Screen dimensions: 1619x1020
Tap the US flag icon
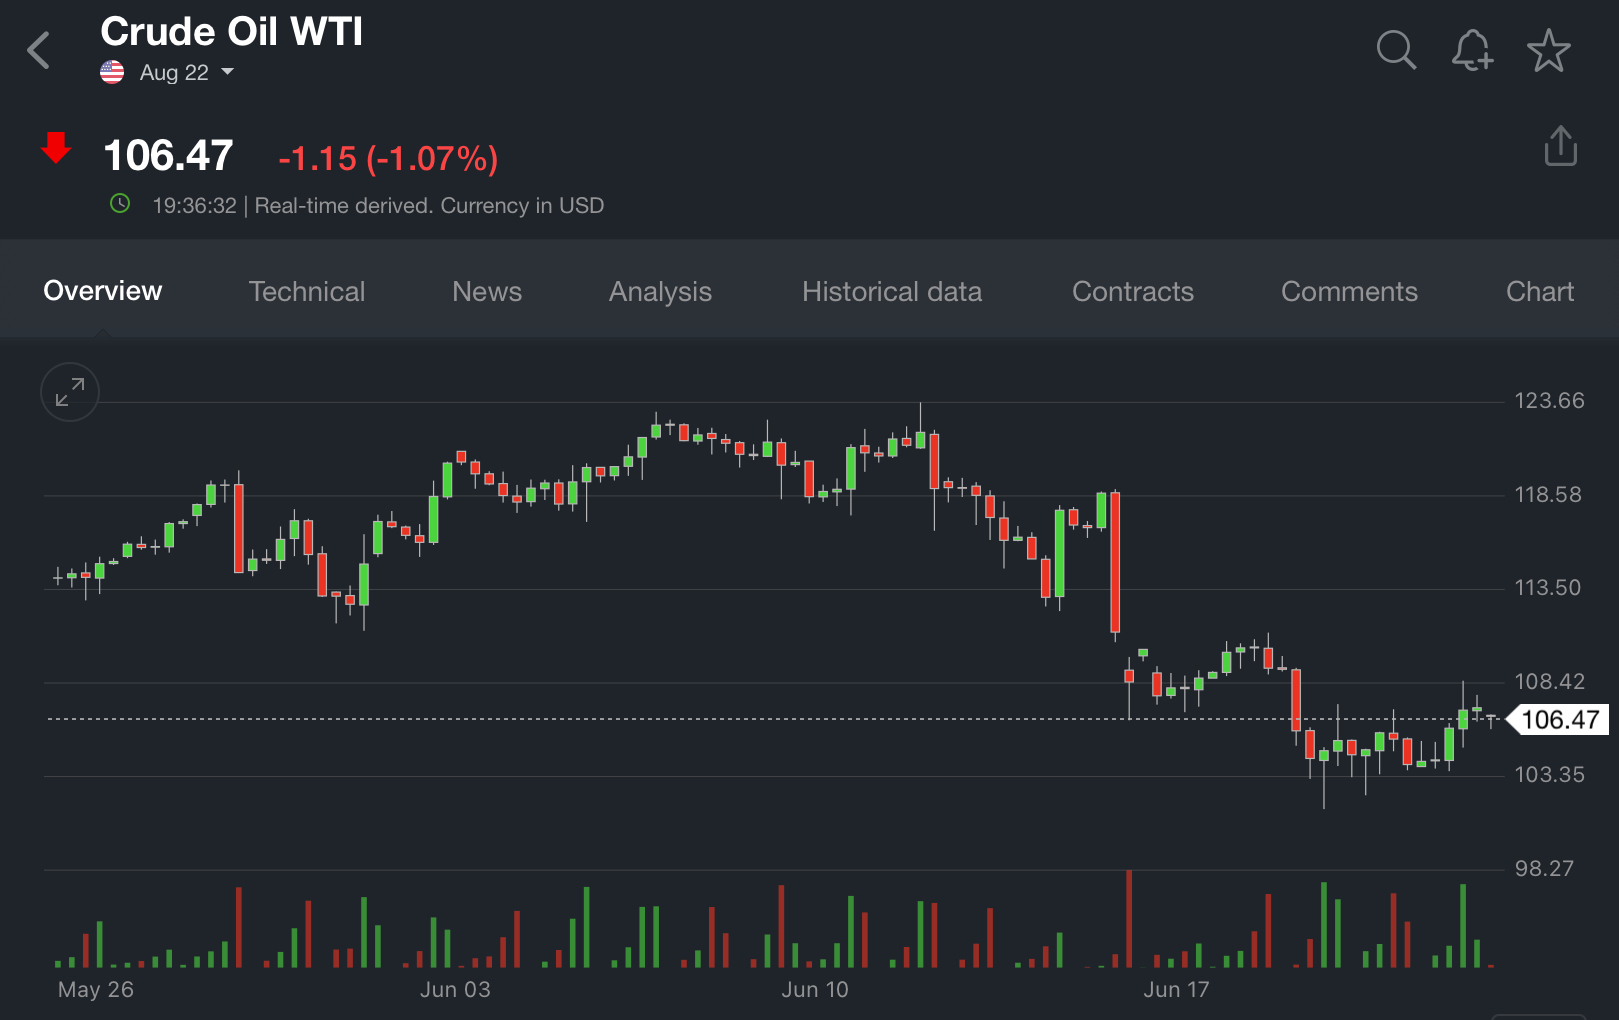[x=112, y=72]
